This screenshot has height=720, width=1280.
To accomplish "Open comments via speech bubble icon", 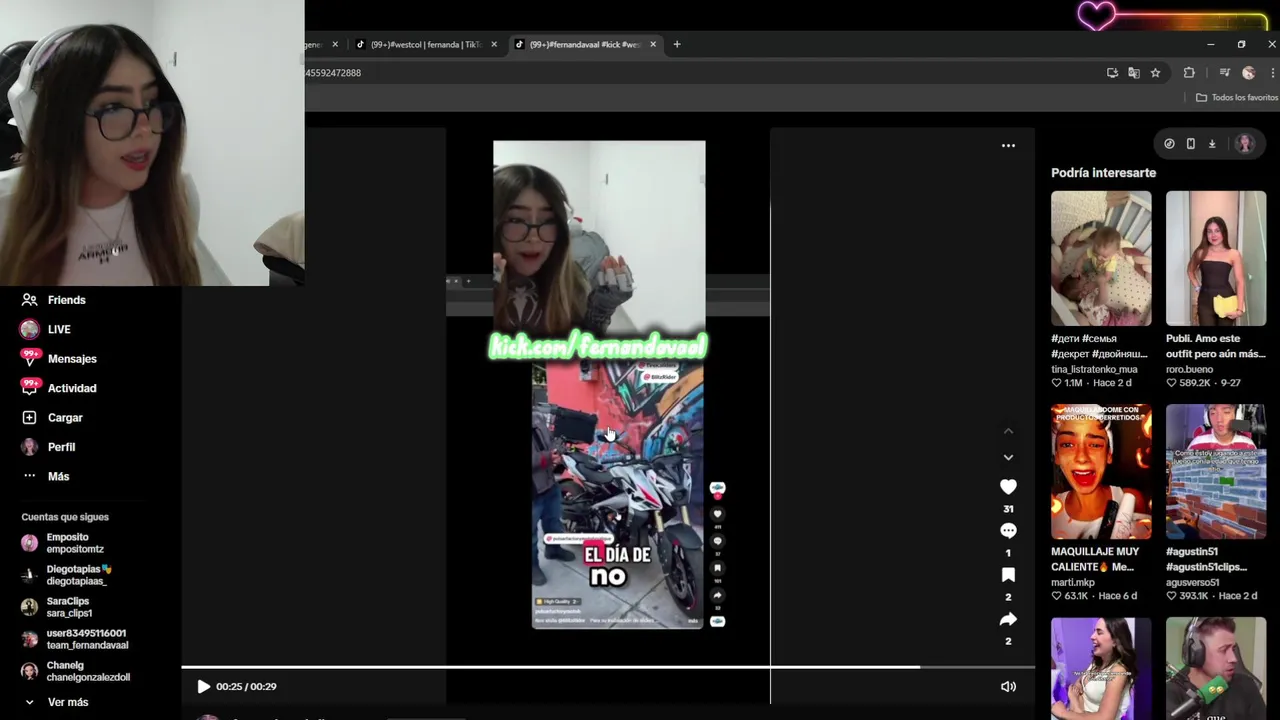I will point(1008,531).
